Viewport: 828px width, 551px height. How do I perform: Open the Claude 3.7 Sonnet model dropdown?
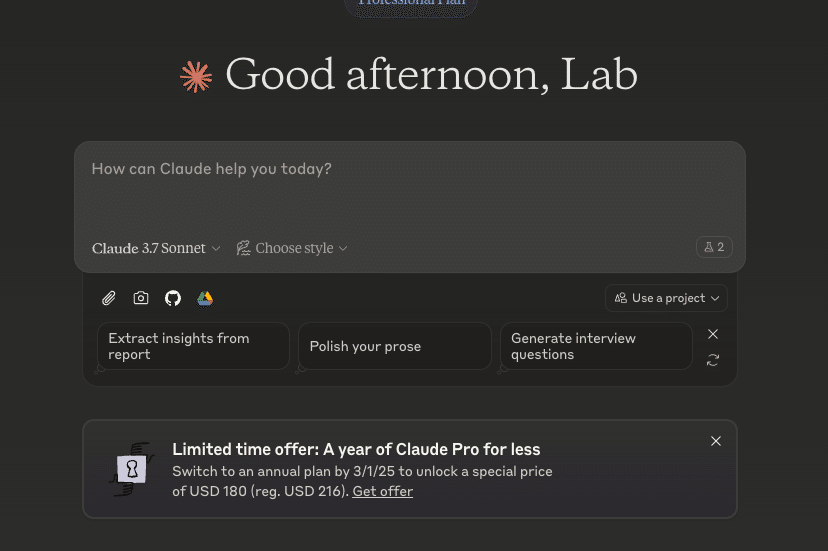tap(156, 248)
